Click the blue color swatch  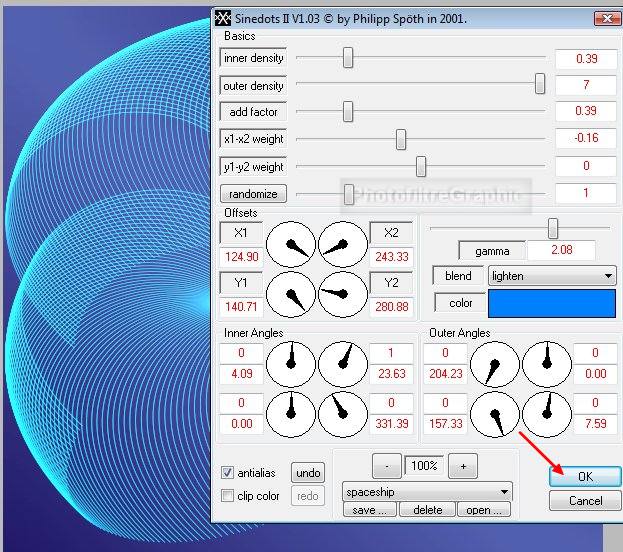(x=552, y=303)
